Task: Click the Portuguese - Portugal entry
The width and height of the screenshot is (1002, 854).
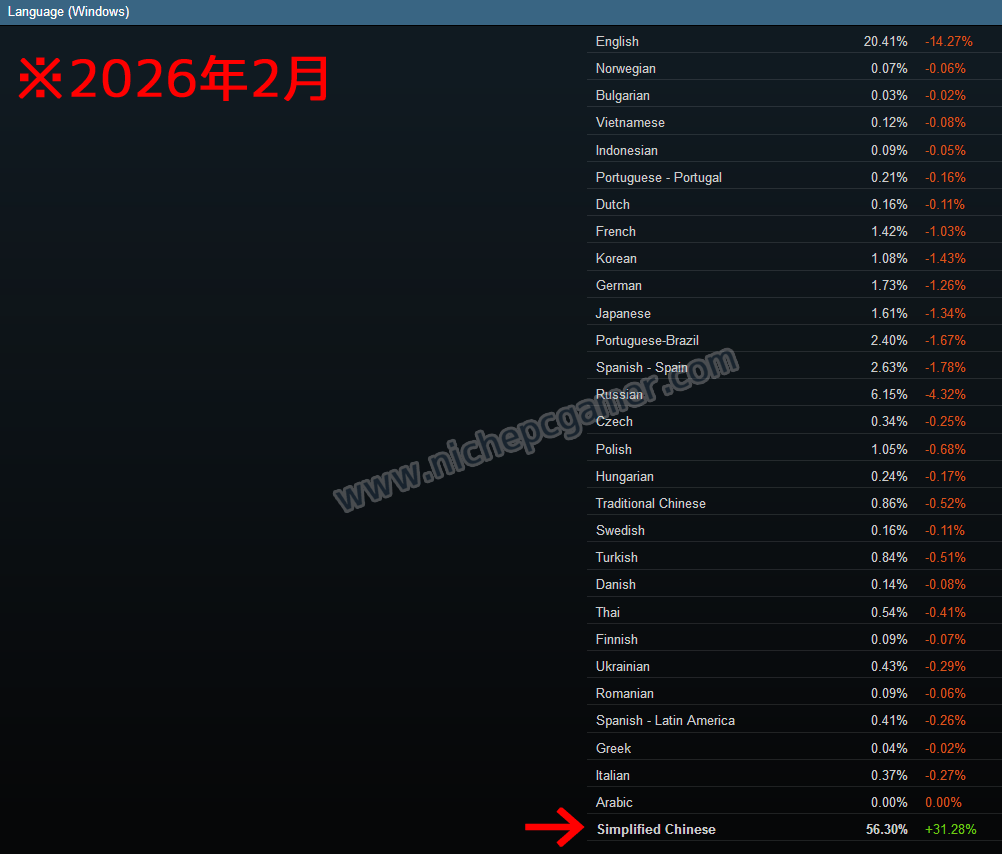Action: 658,177
